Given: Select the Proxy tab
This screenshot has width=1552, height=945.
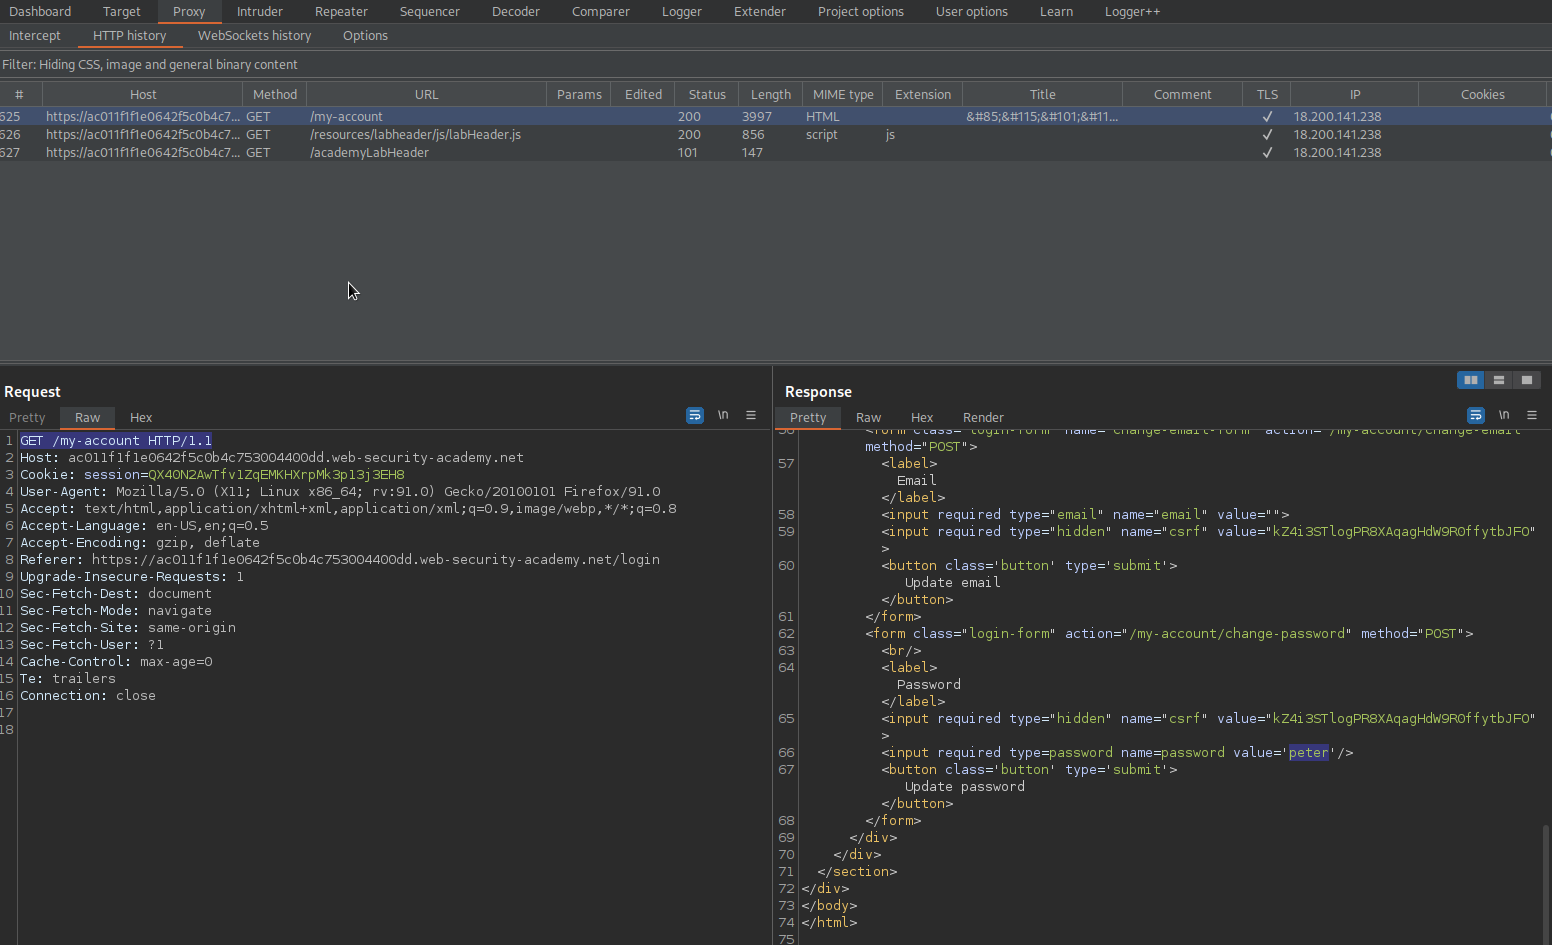Looking at the screenshot, I should [x=189, y=12].
